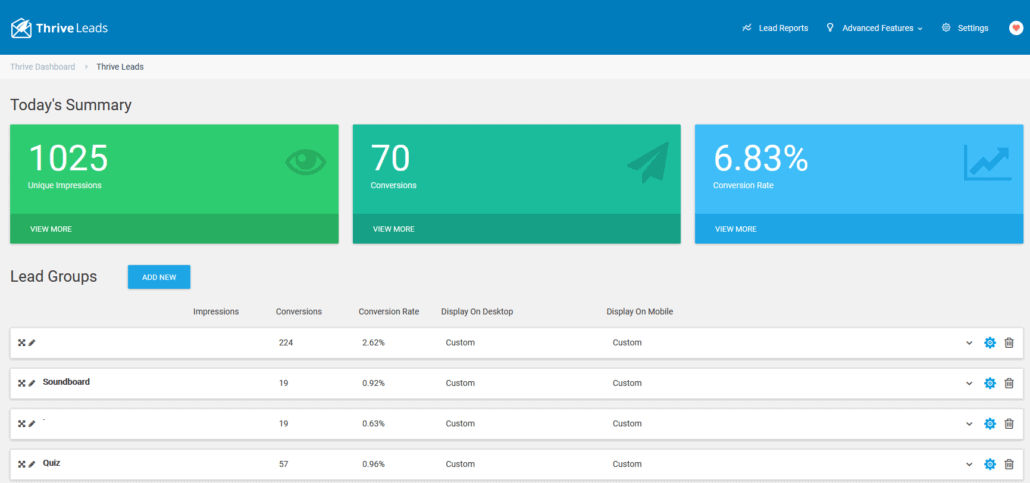
Task: Click the 0.63% conversion rate value
Action: click(373, 424)
